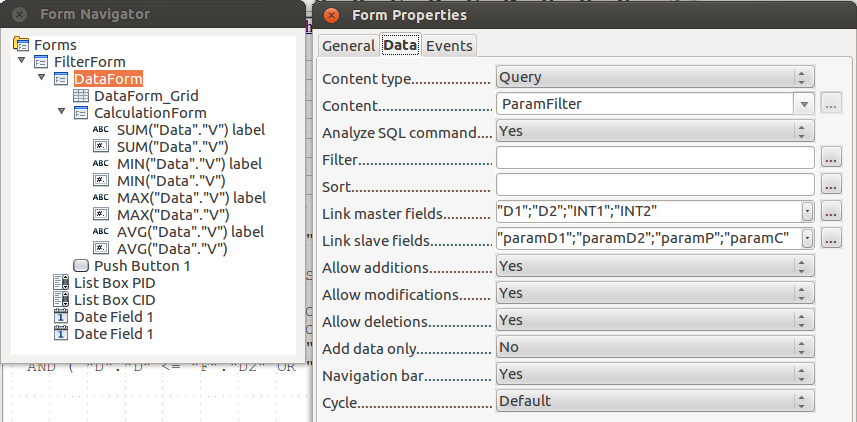Switch to the General tab
Screen dimensions: 857x422
(348, 45)
